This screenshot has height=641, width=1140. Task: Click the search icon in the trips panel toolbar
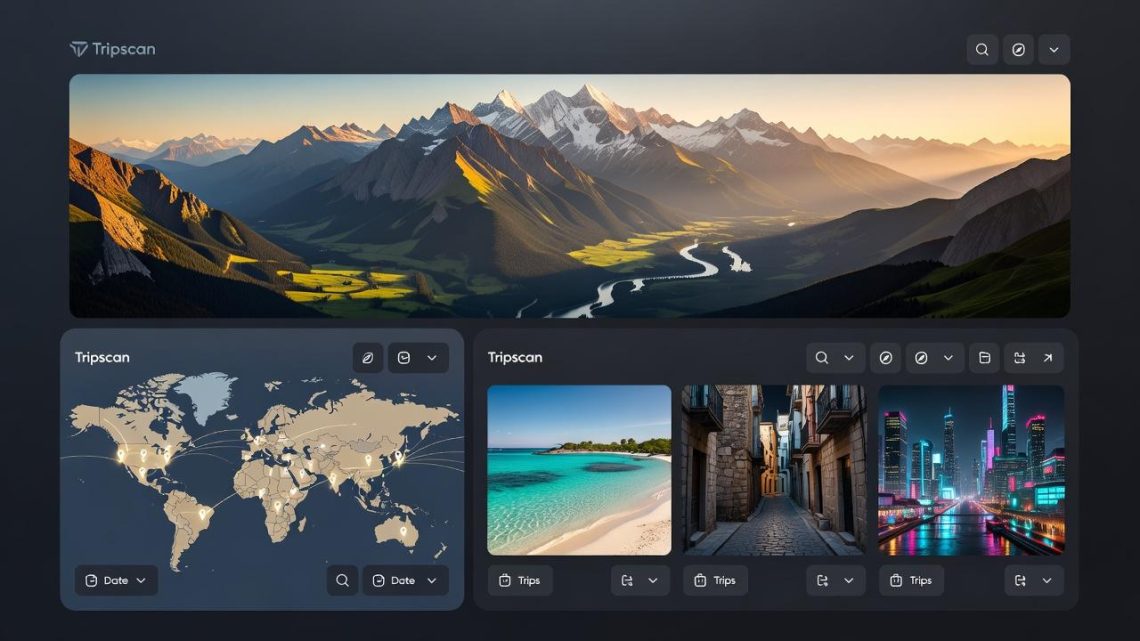pos(822,358)
